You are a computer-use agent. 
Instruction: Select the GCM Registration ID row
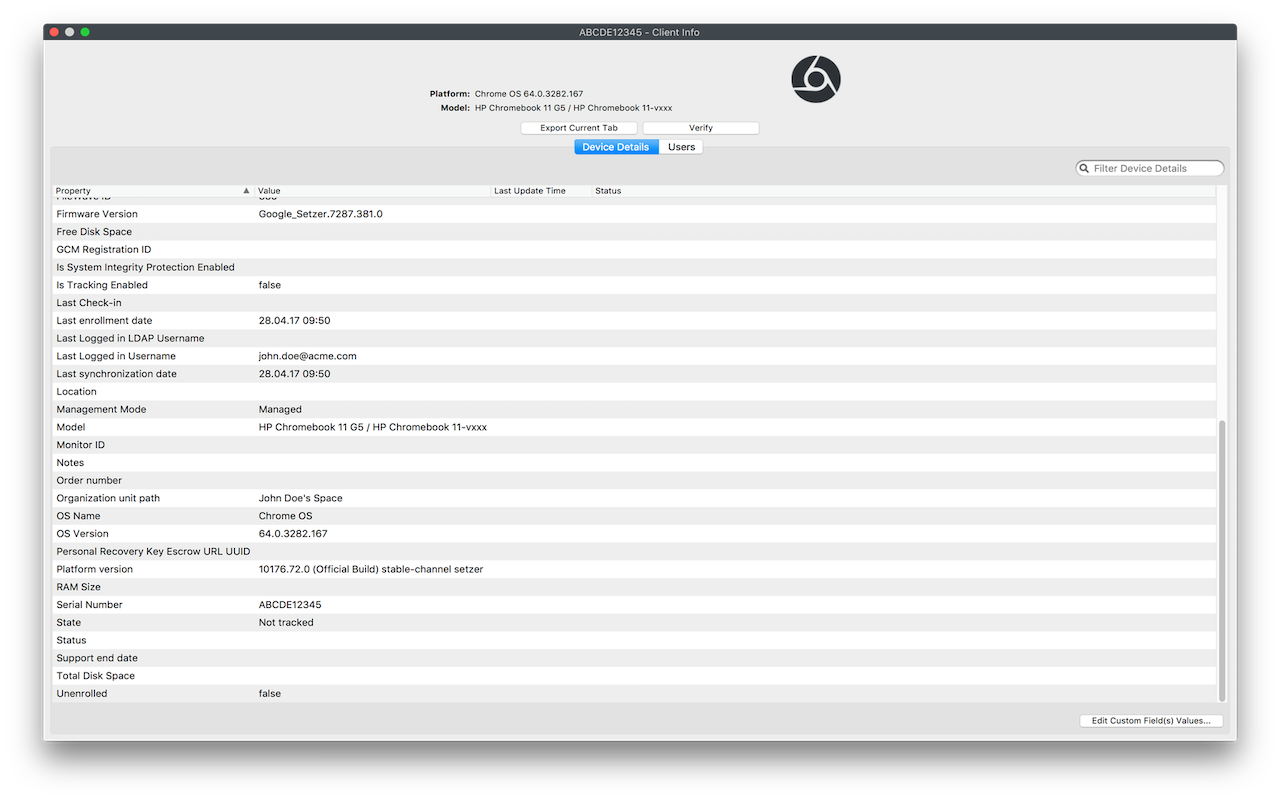(x=634, y=250)
